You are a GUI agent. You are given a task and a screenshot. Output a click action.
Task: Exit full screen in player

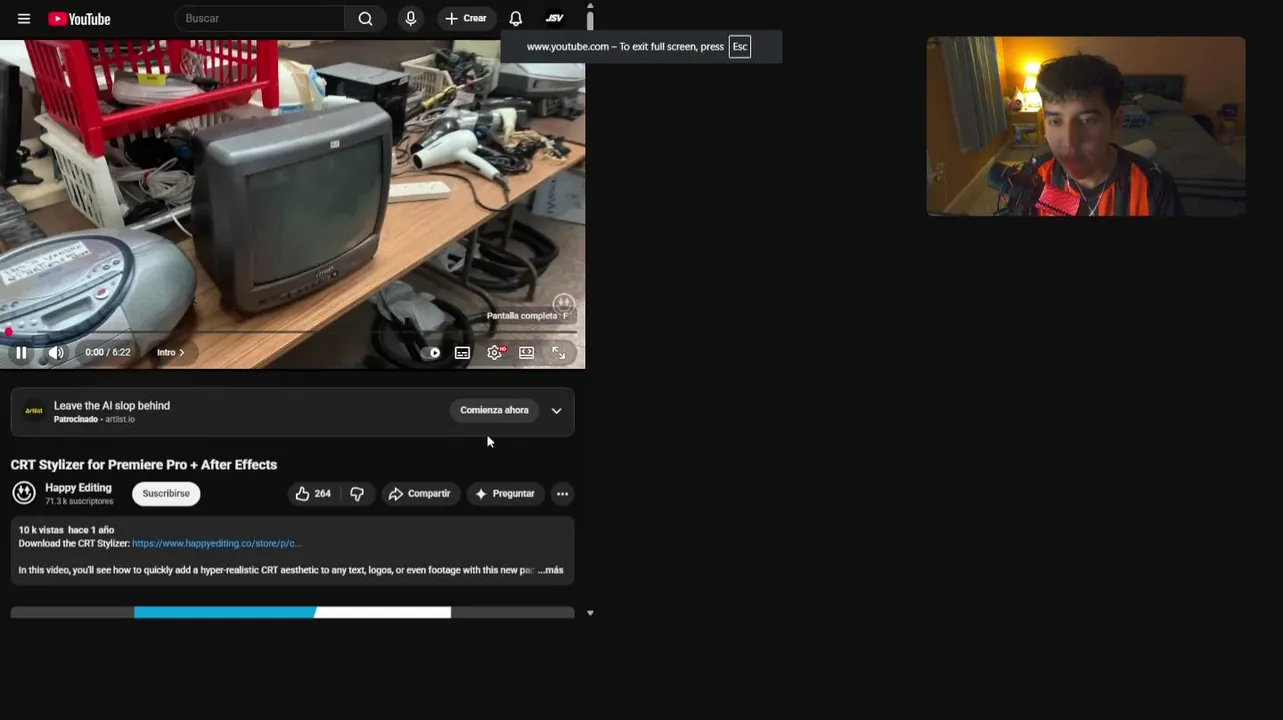tap(558, 352)
